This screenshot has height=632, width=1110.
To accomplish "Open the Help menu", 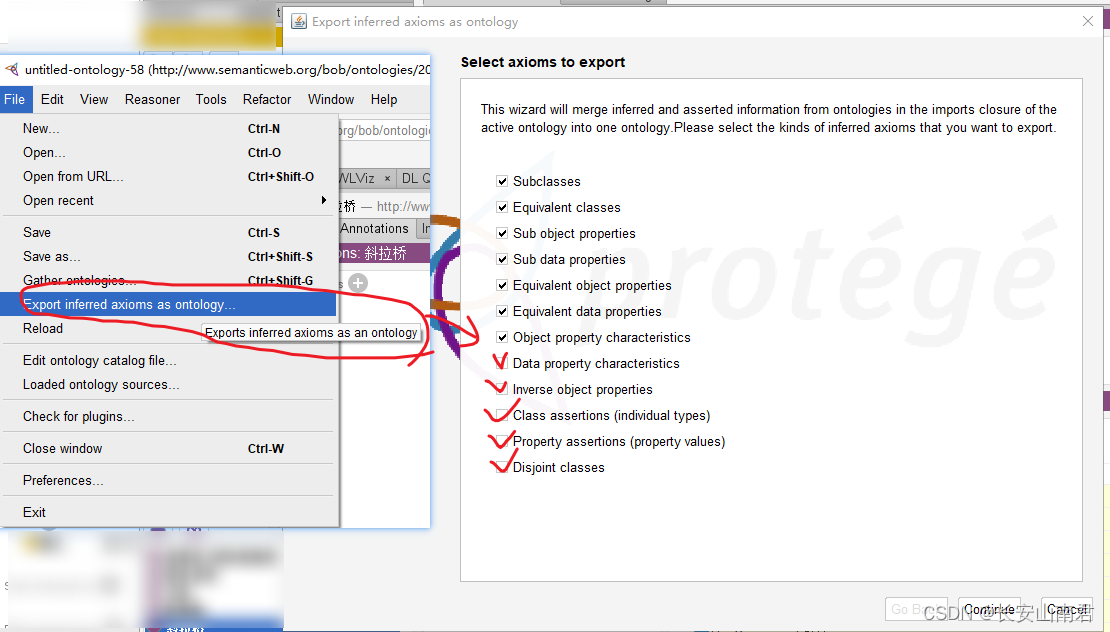I will point(384,100).
